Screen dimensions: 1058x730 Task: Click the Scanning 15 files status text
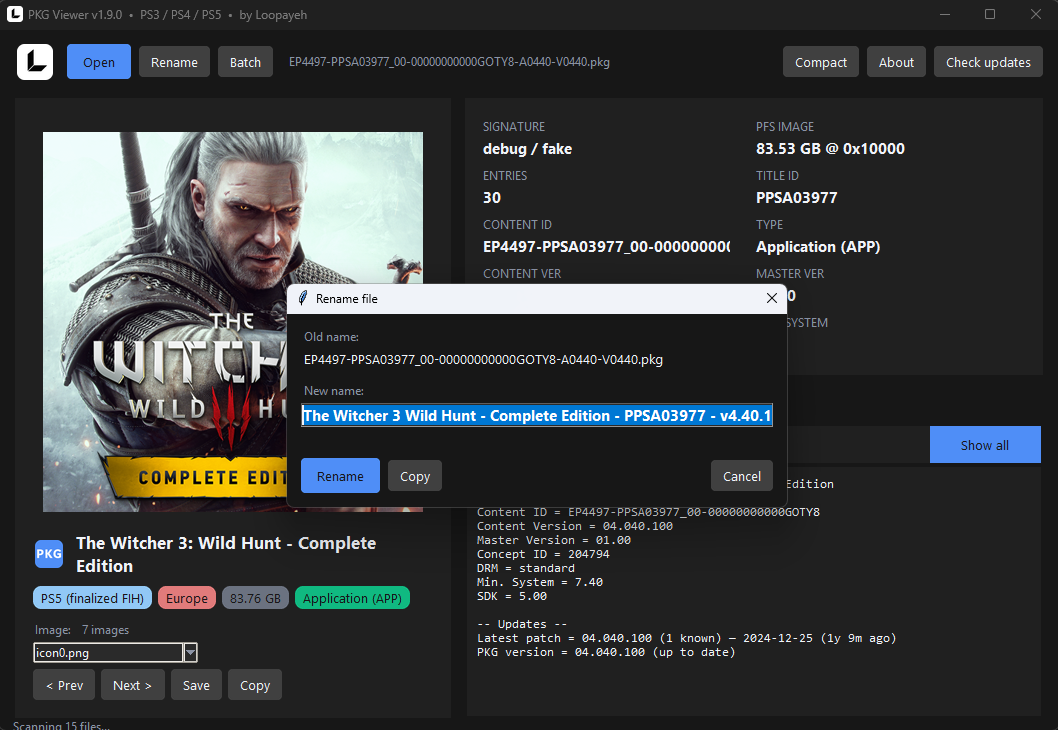pyautogui.click(x=61, y=725)
